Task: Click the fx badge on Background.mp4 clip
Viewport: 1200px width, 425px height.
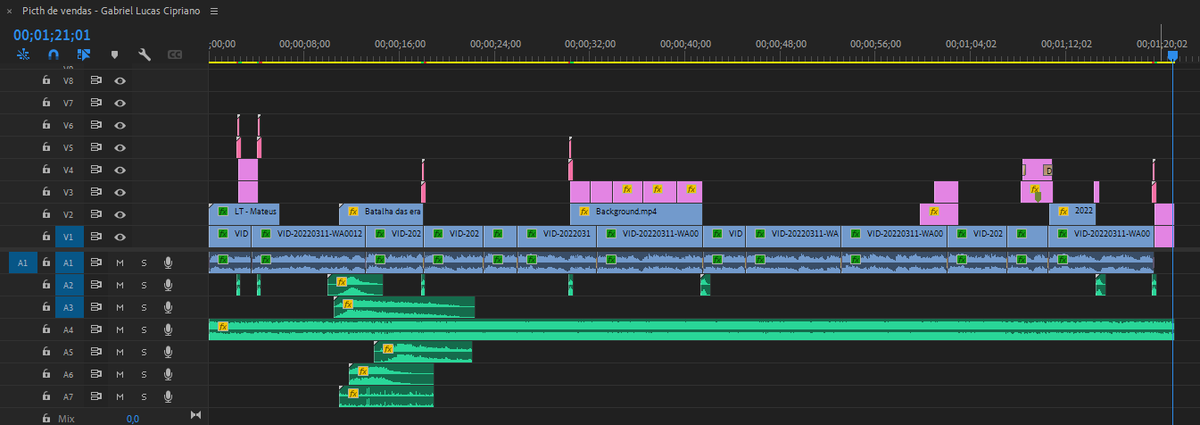Action: point(585,213)
